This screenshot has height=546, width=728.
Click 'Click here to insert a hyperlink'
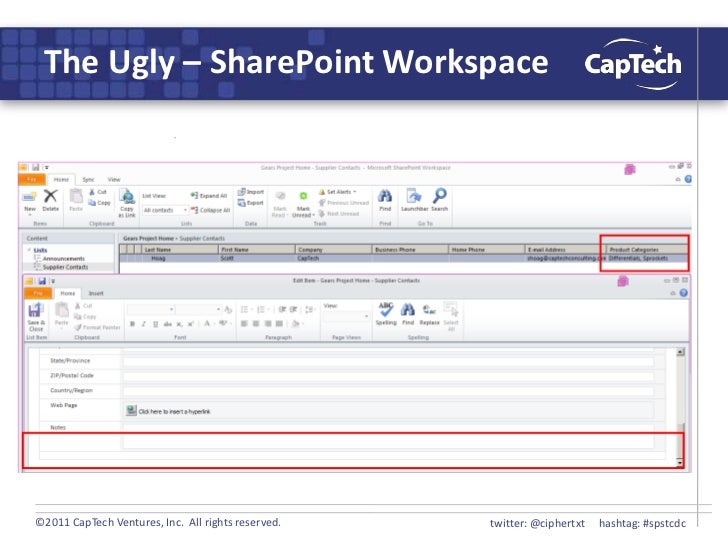[x=174, y=411]
